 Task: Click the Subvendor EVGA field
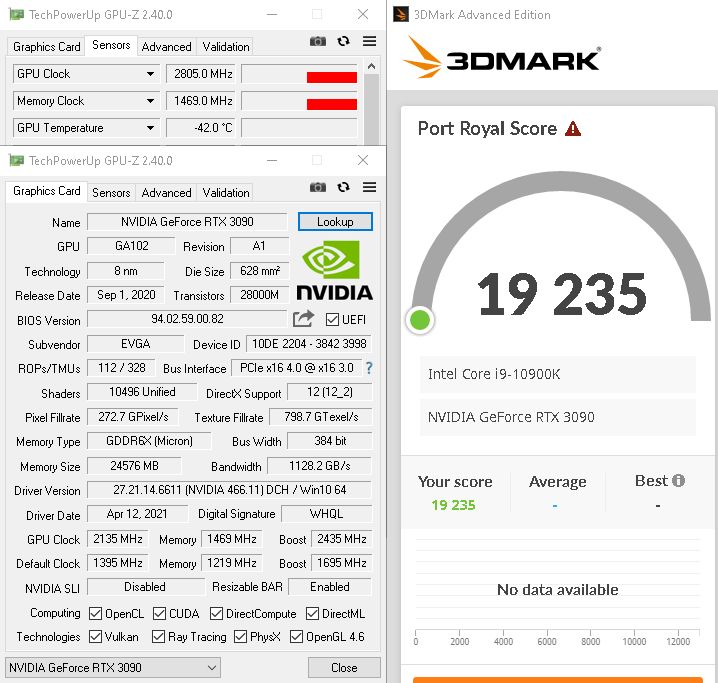(136, 344)
